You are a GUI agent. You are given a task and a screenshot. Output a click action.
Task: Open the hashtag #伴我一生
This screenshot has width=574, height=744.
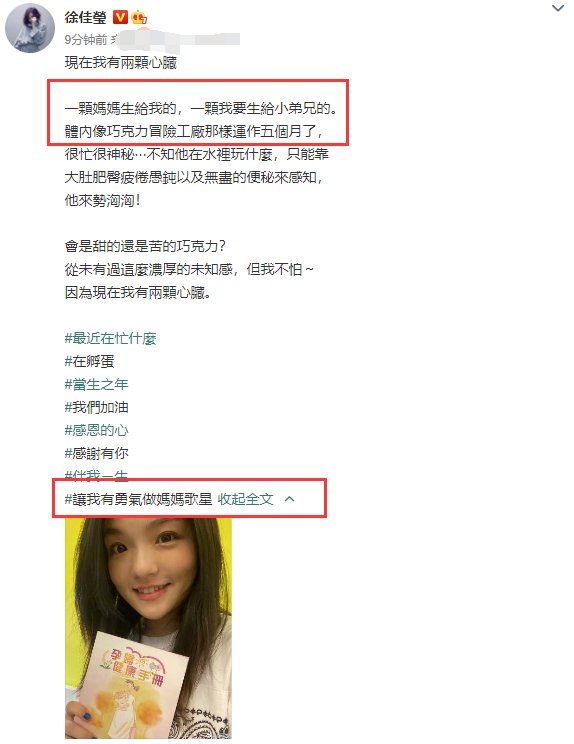pyautogui.click(x=96, y=474)
